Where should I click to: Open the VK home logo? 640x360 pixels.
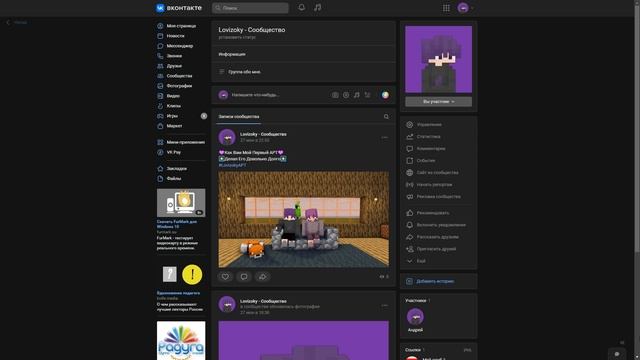[x=179, y=8]
